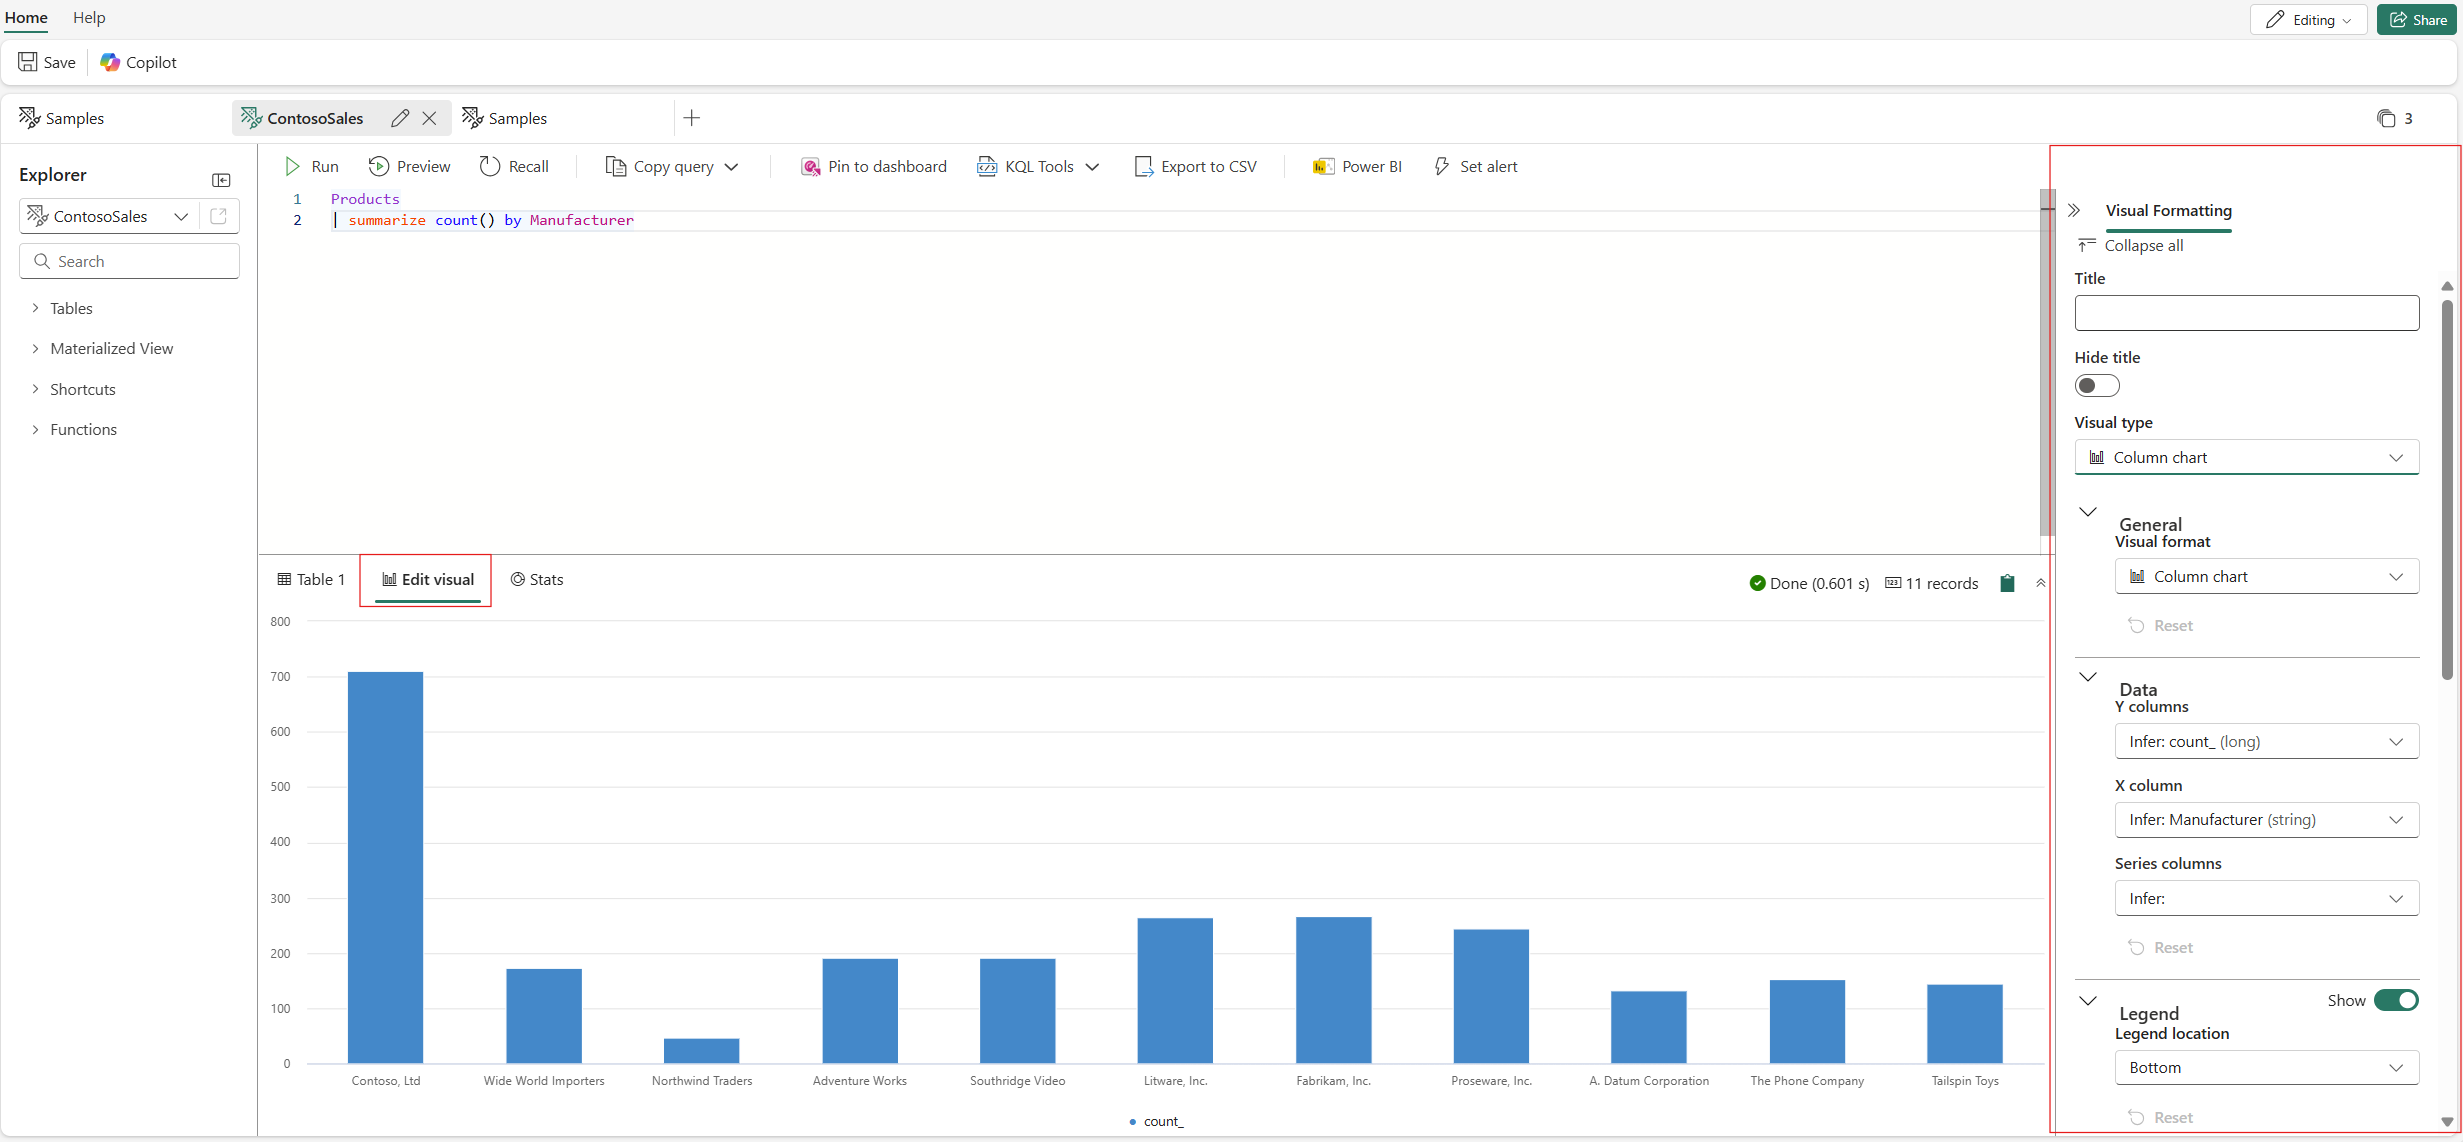Collapse the Explorer pane icon
This screenshot has width=2463, height=1142.
click(222, 180)
